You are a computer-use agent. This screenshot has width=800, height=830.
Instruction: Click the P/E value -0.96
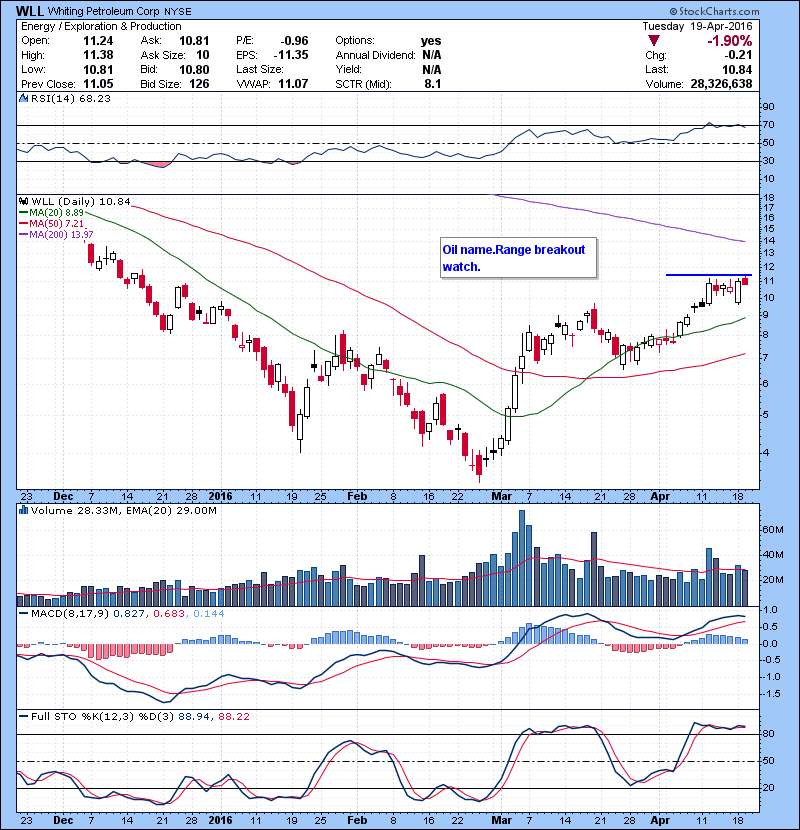pos(294,41)
